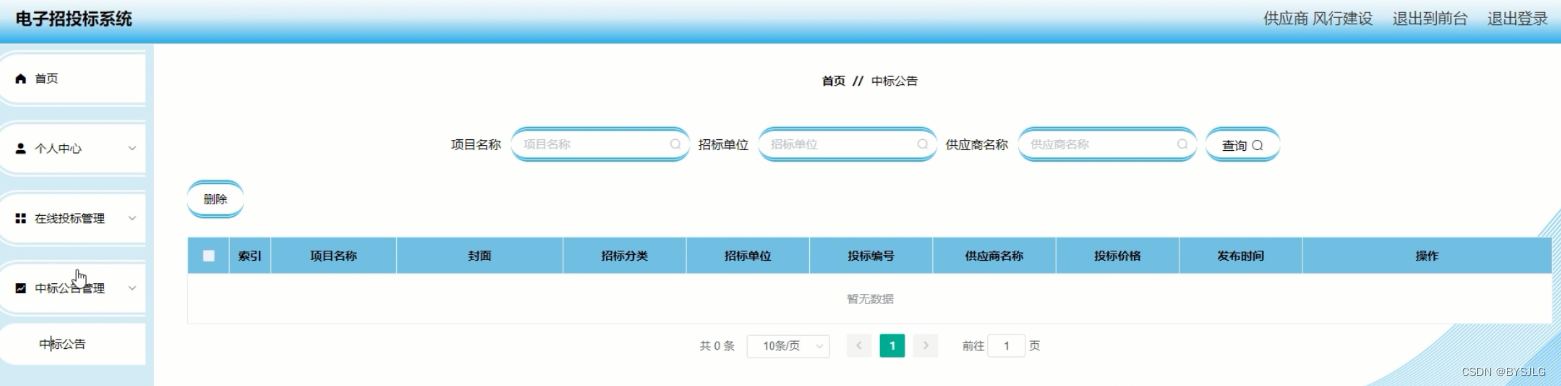Click the 首页 breadcrumb link

pos(833,81)
